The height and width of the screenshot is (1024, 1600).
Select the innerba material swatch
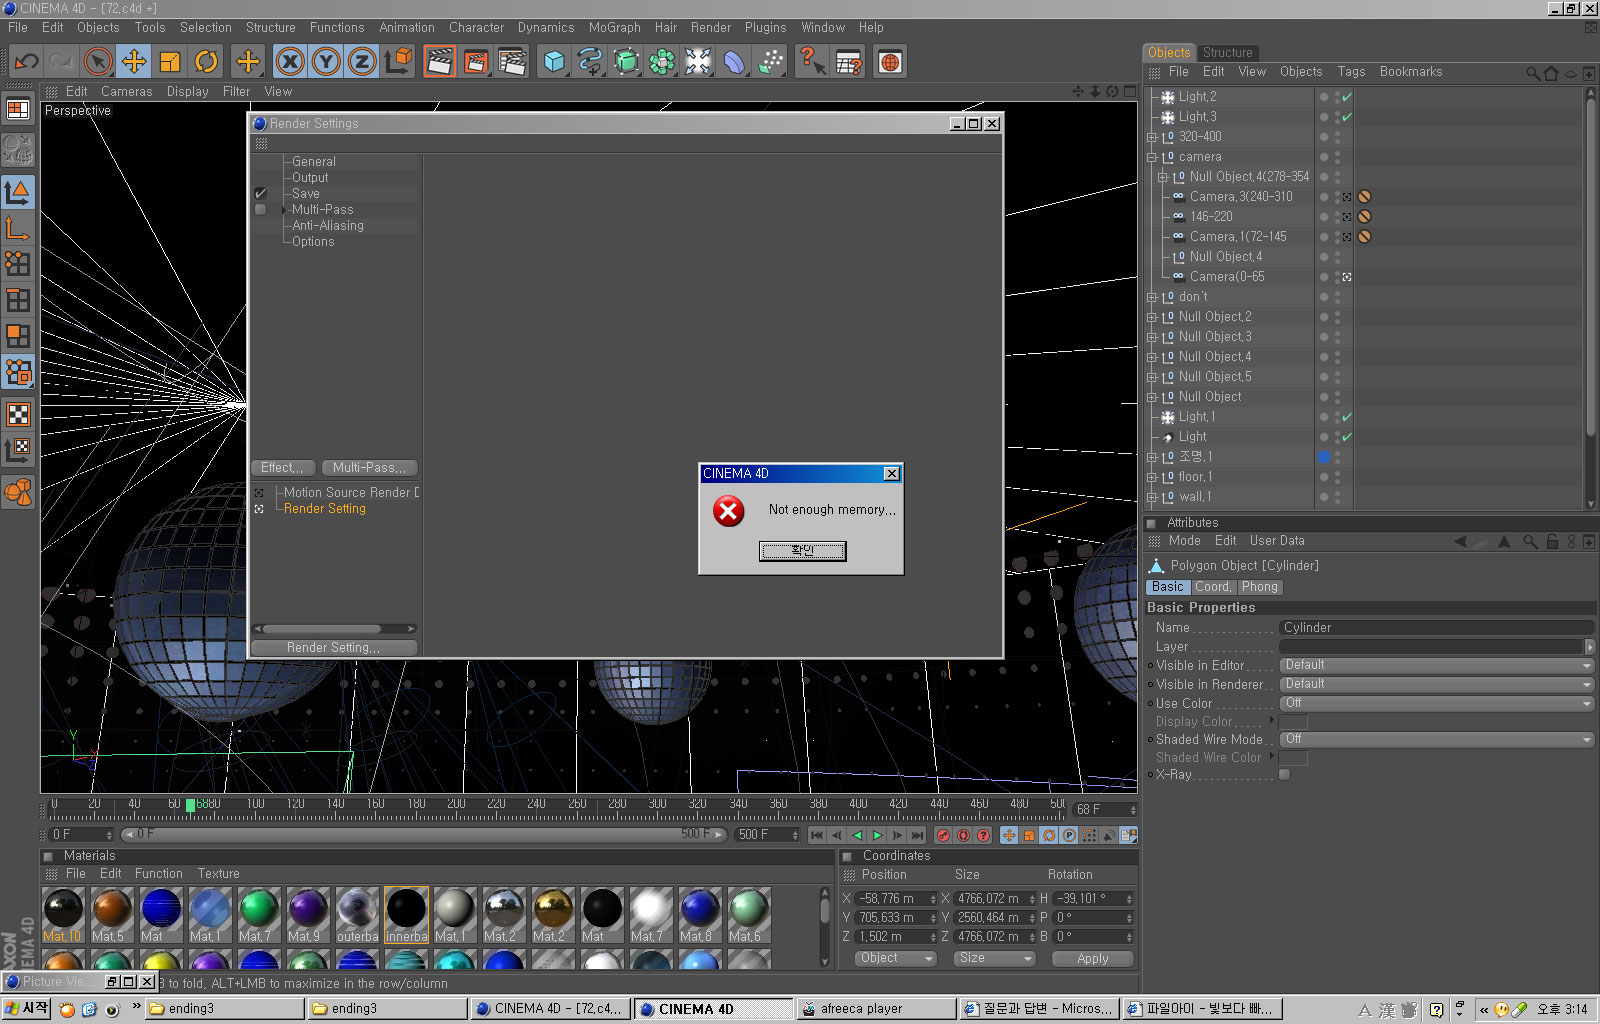pos(406,915)
